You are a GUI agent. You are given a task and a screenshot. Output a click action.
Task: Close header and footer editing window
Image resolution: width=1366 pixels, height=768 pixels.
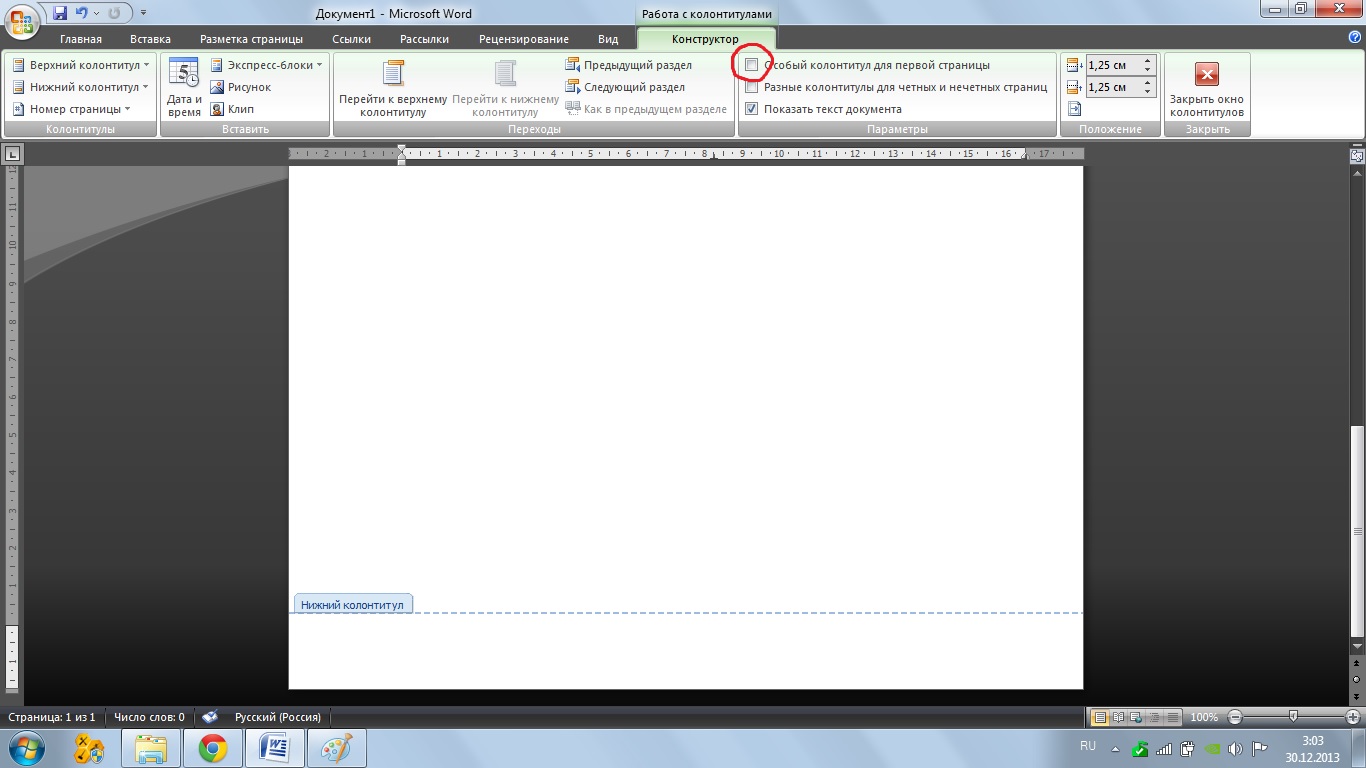(x=1207, y=88)
